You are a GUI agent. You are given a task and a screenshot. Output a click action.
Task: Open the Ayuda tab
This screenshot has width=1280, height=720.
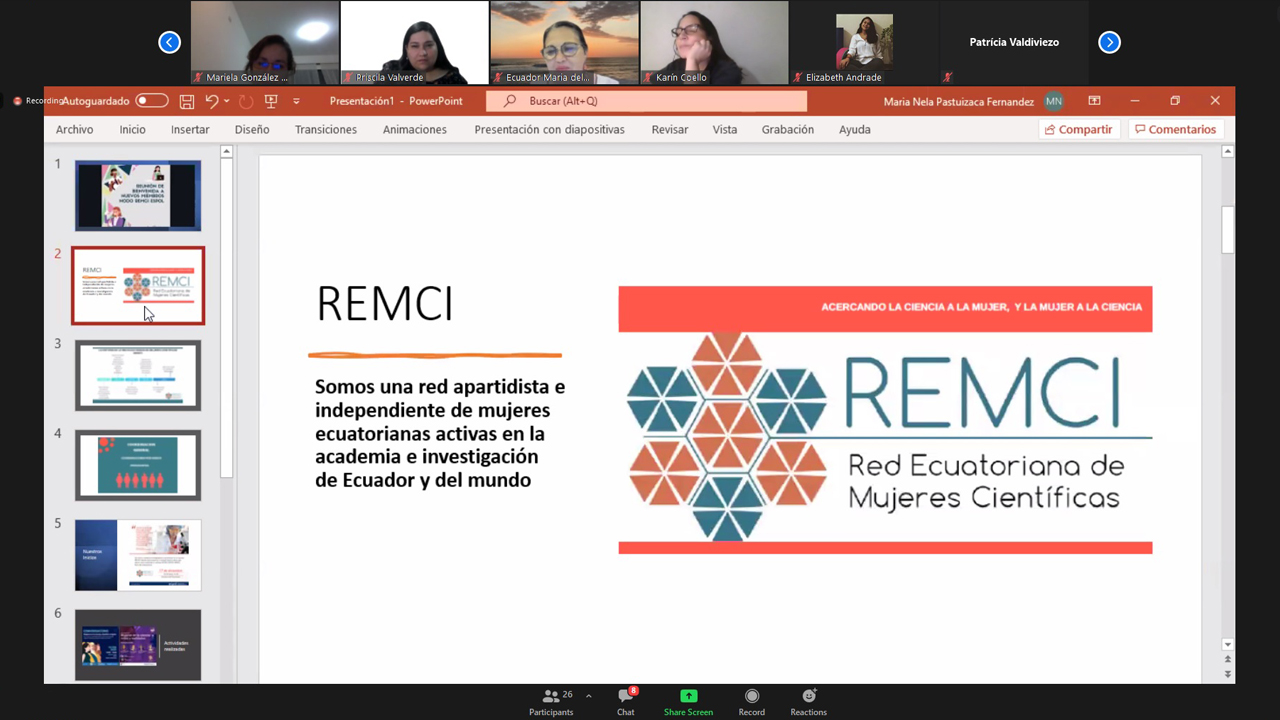855,129
